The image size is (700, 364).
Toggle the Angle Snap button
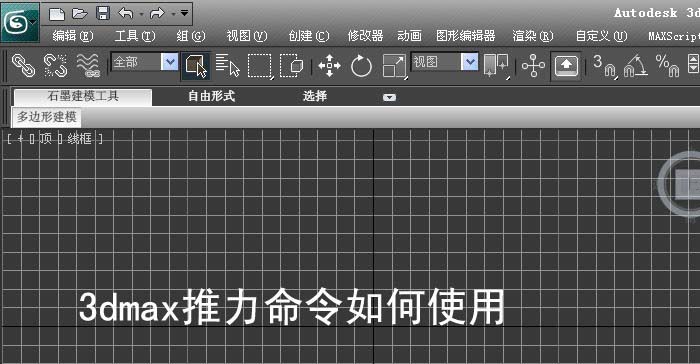636,66
